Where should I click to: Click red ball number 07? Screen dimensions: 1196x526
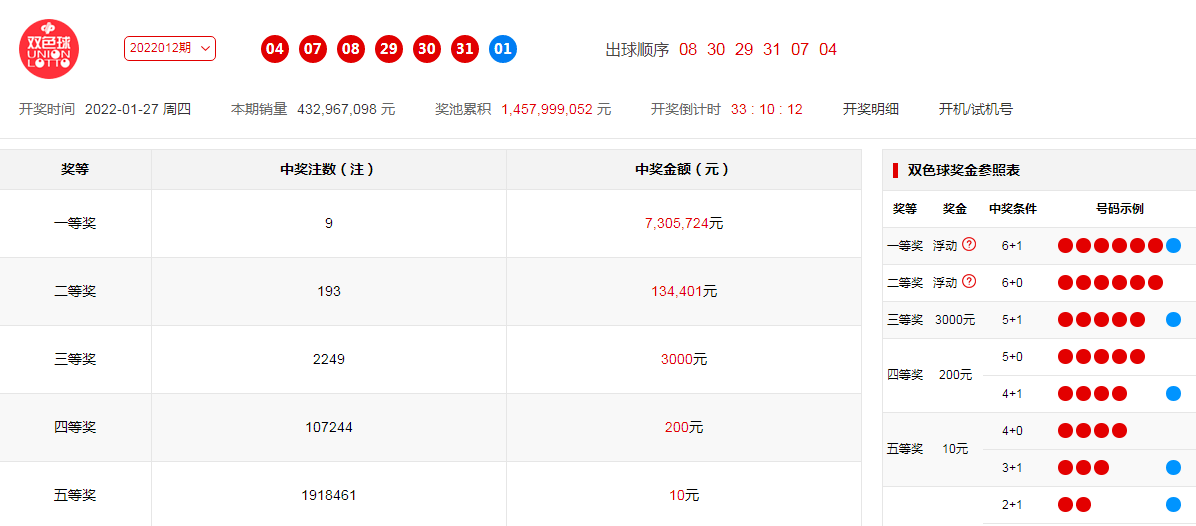[x=313, y=50]
